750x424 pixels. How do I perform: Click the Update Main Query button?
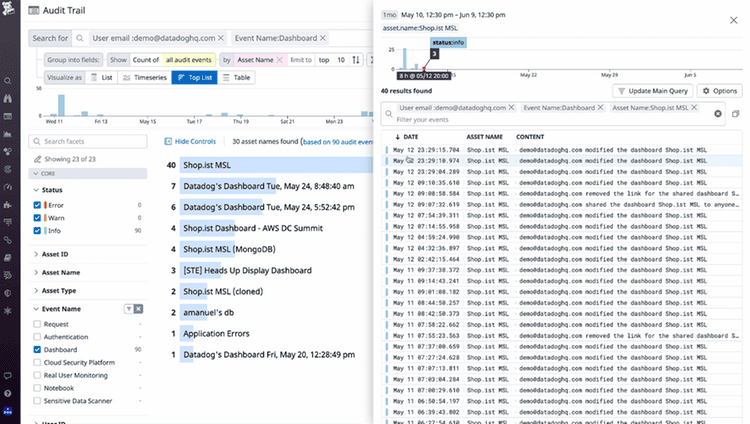click(653, 91)
